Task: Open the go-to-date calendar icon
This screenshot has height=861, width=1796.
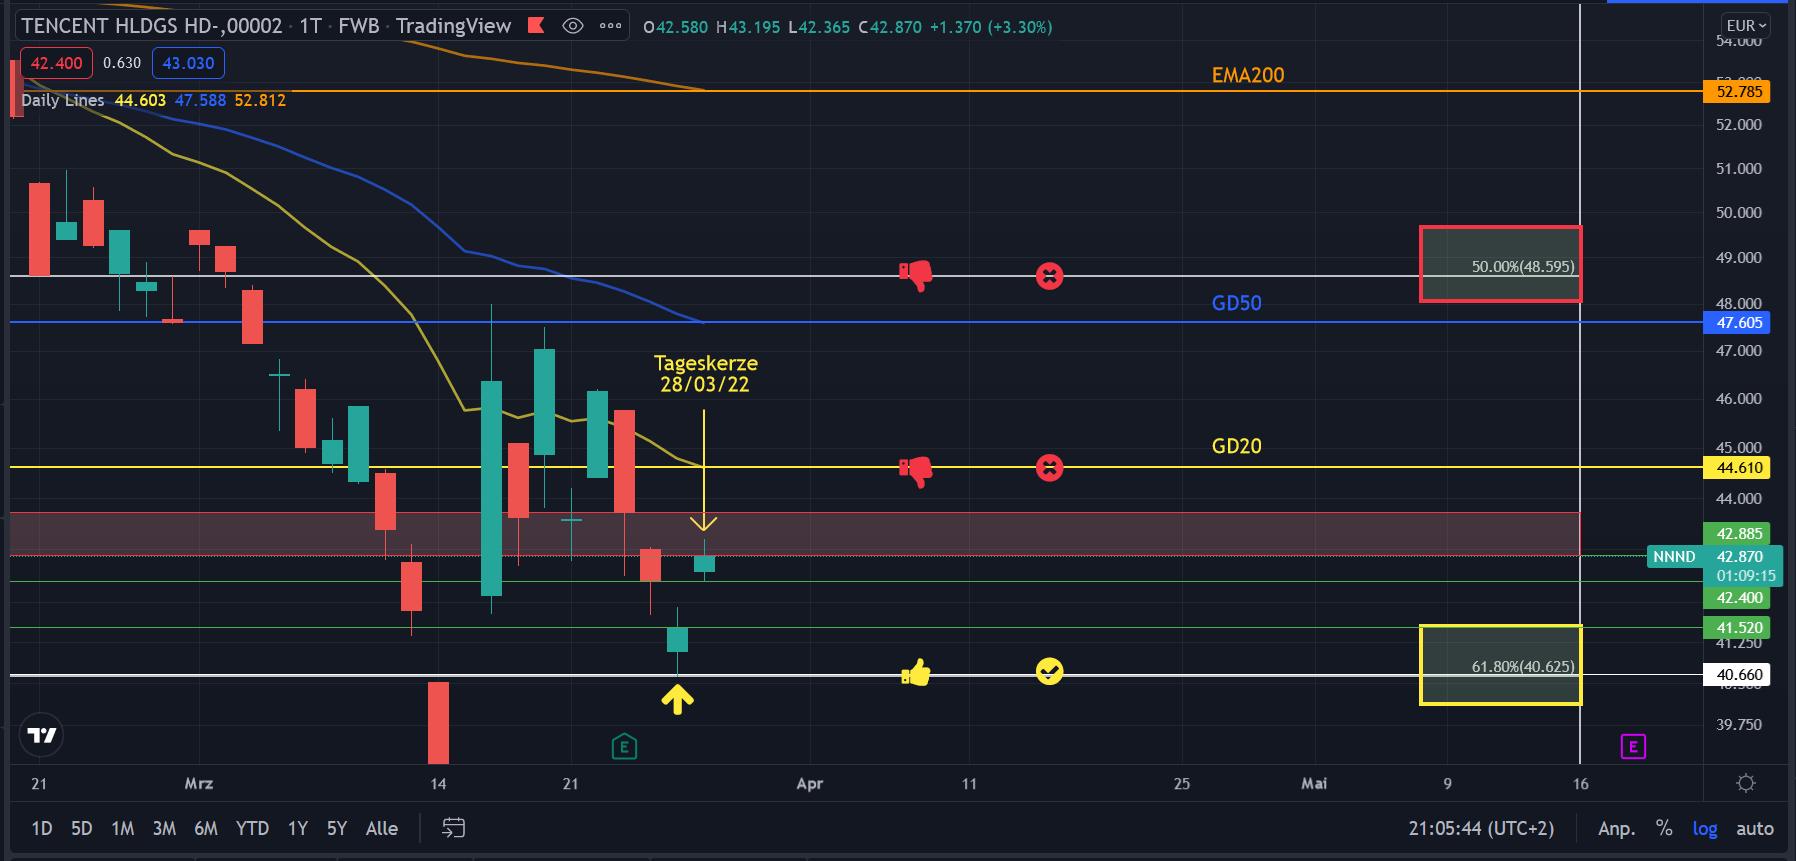Action: (x=454, y=828)
